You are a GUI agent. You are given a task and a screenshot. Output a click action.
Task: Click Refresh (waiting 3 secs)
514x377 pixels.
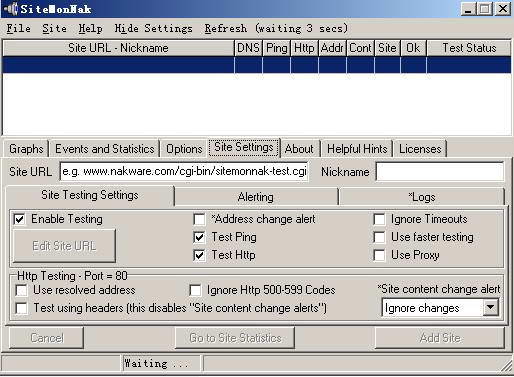pyautogui.click(x=276, y=28)
